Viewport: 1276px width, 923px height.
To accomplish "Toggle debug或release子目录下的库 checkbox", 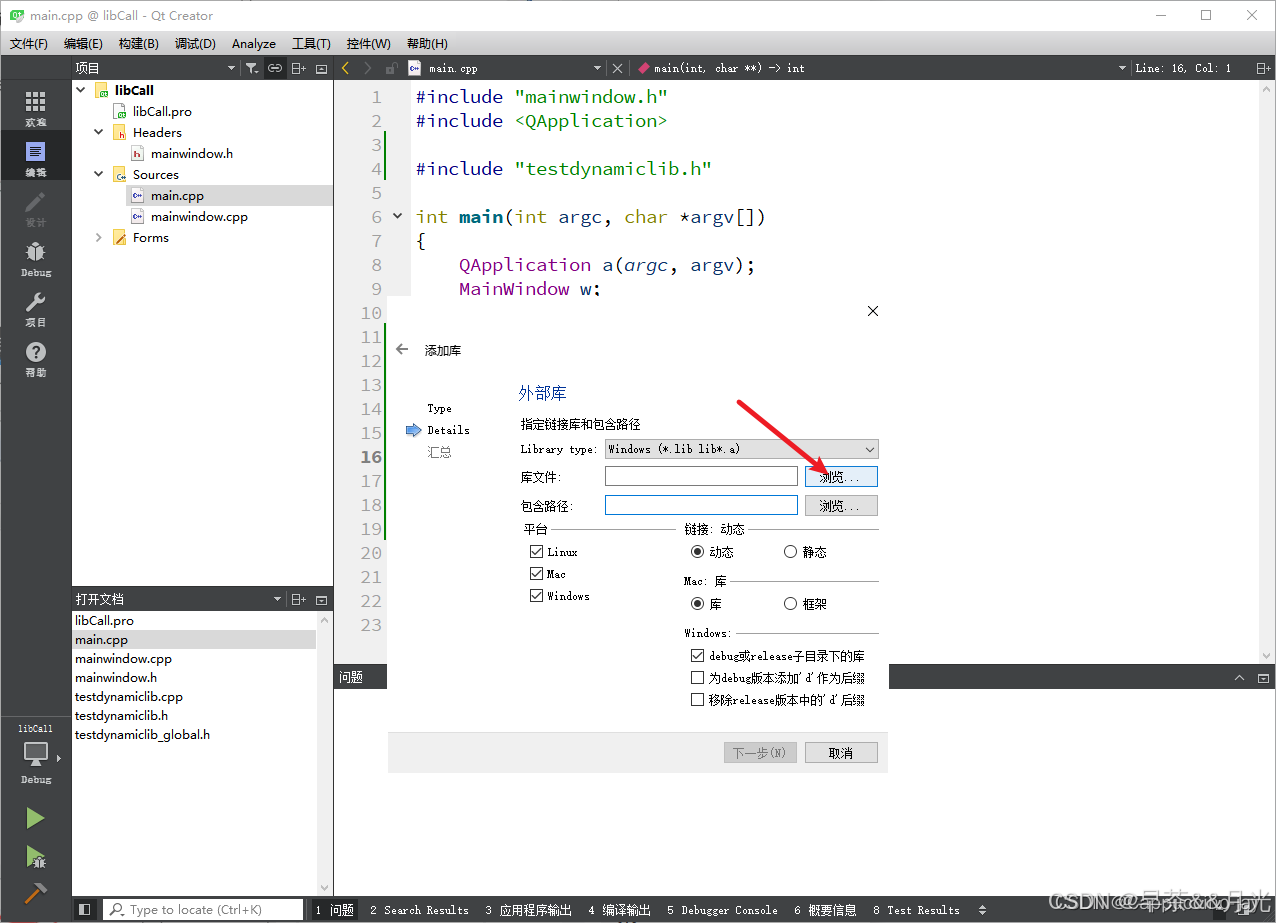I will point(698,656).
